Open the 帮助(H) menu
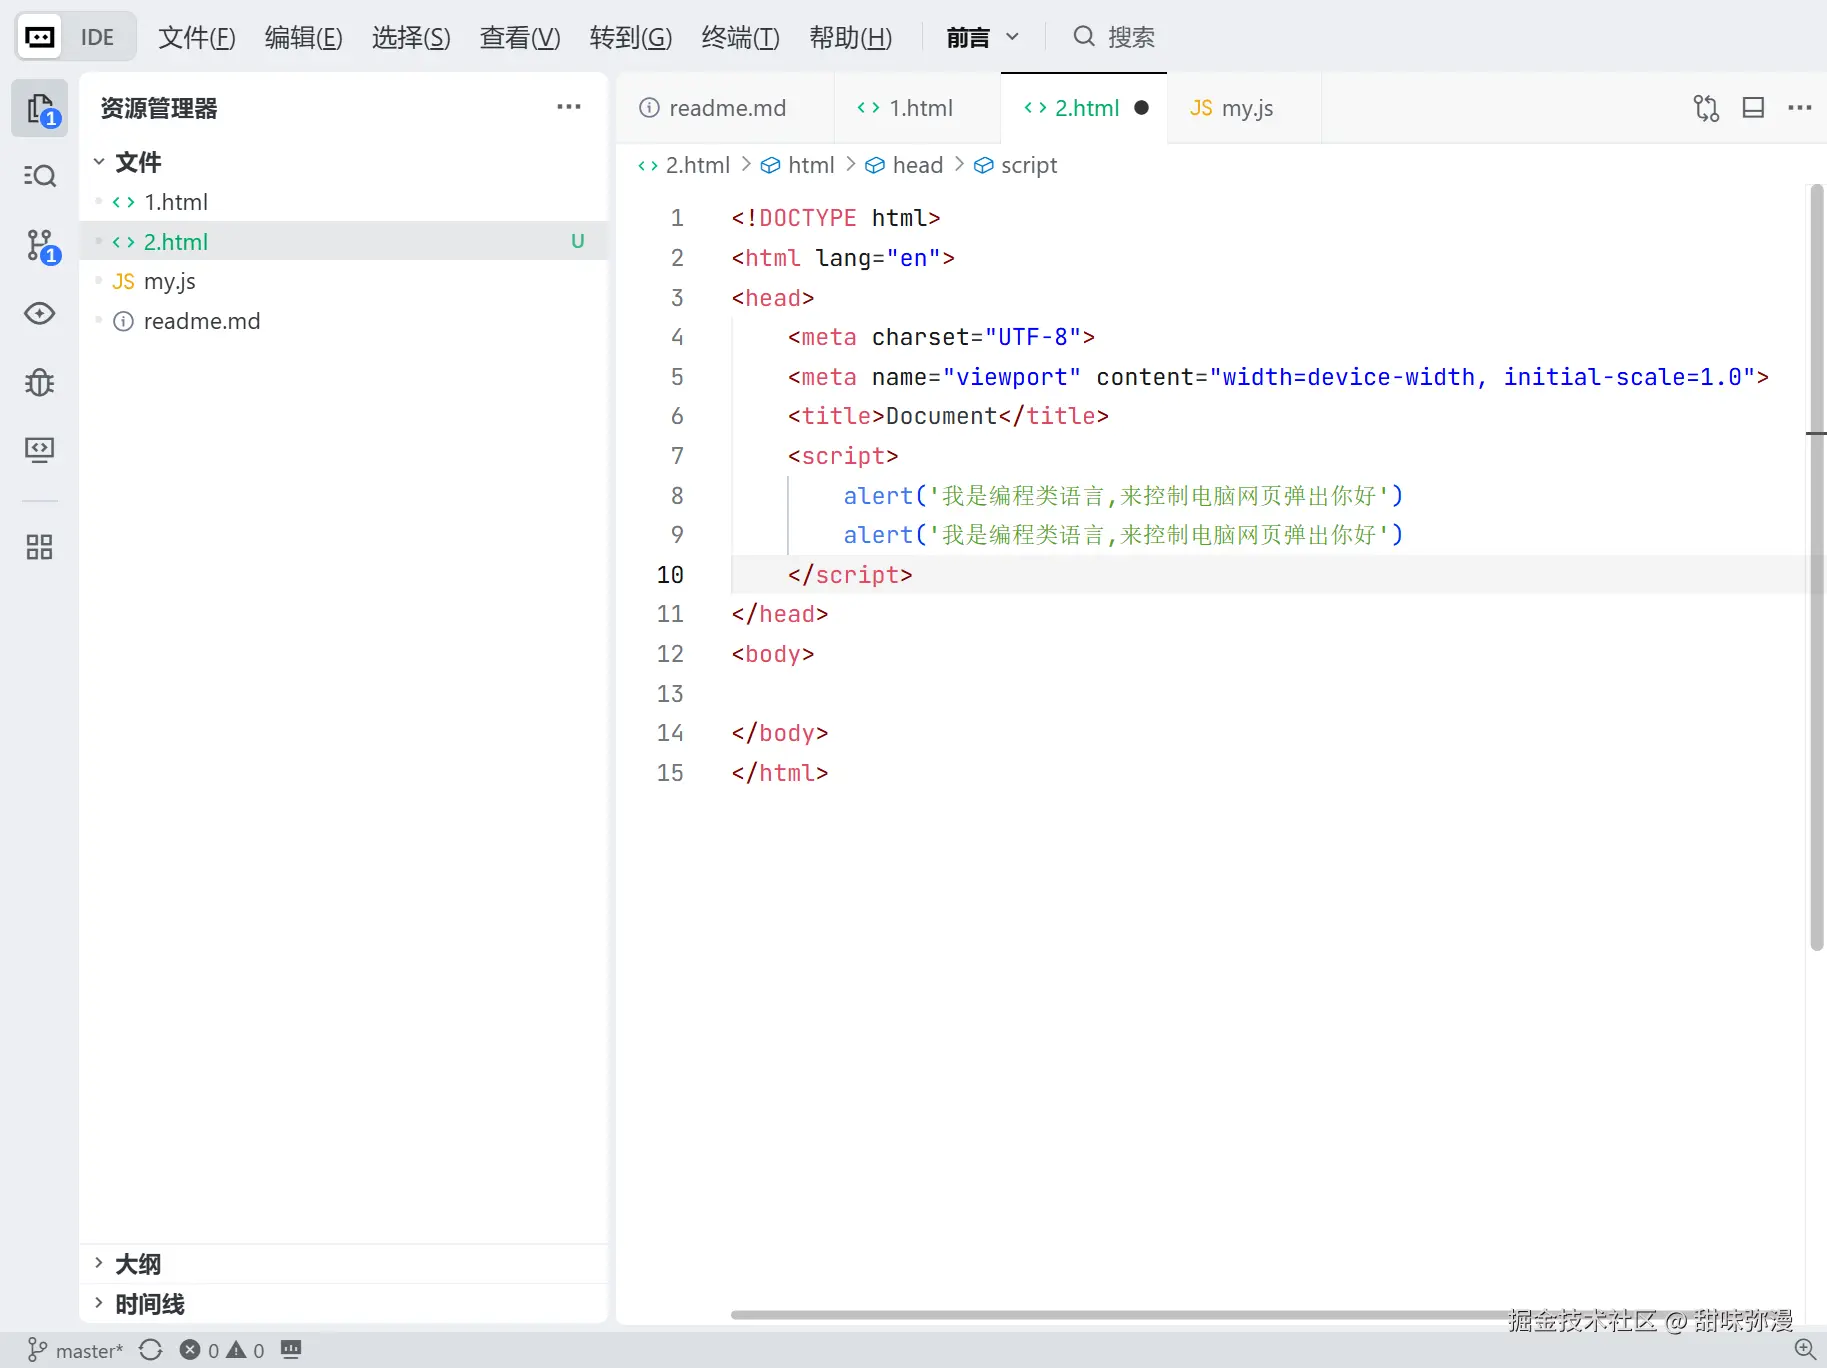The width and height of the screenshot is (1827, 1368). (x=851, y=37)
